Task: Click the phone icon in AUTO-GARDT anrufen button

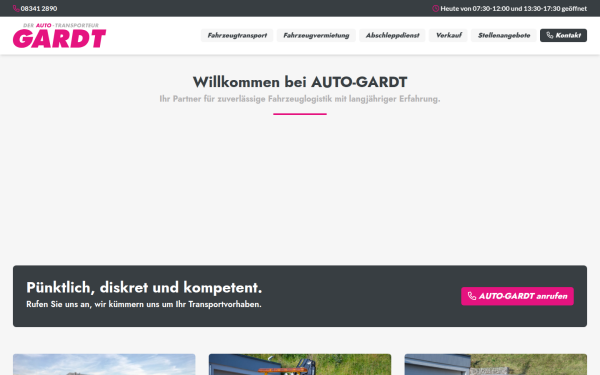Action: 472,296
